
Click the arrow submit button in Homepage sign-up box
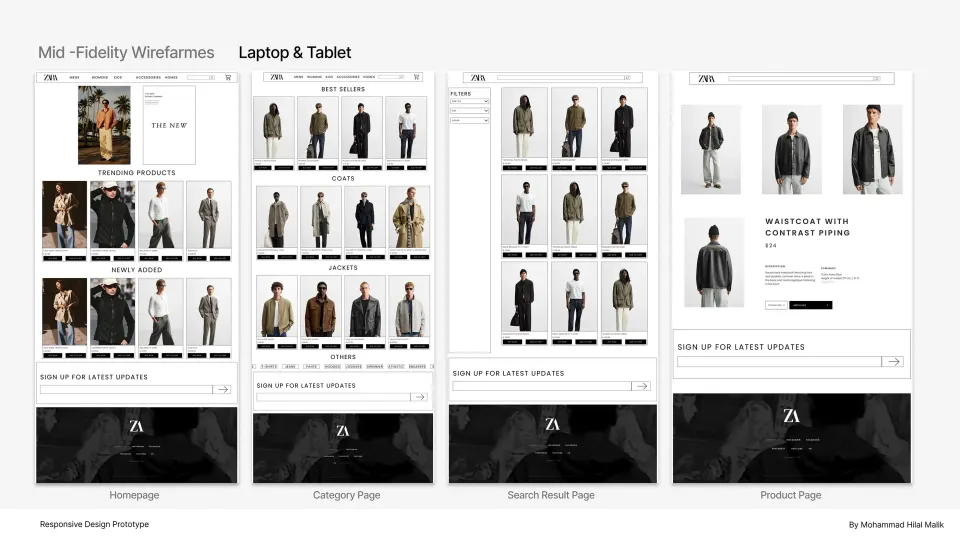(222, 389)
